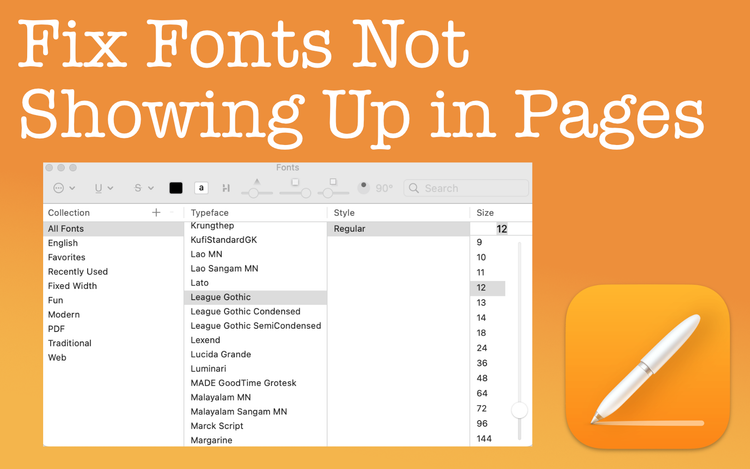Choose League Gothic SemiCondensed typeface
This screenshot has height=469, width=750.
pos(255,326)
